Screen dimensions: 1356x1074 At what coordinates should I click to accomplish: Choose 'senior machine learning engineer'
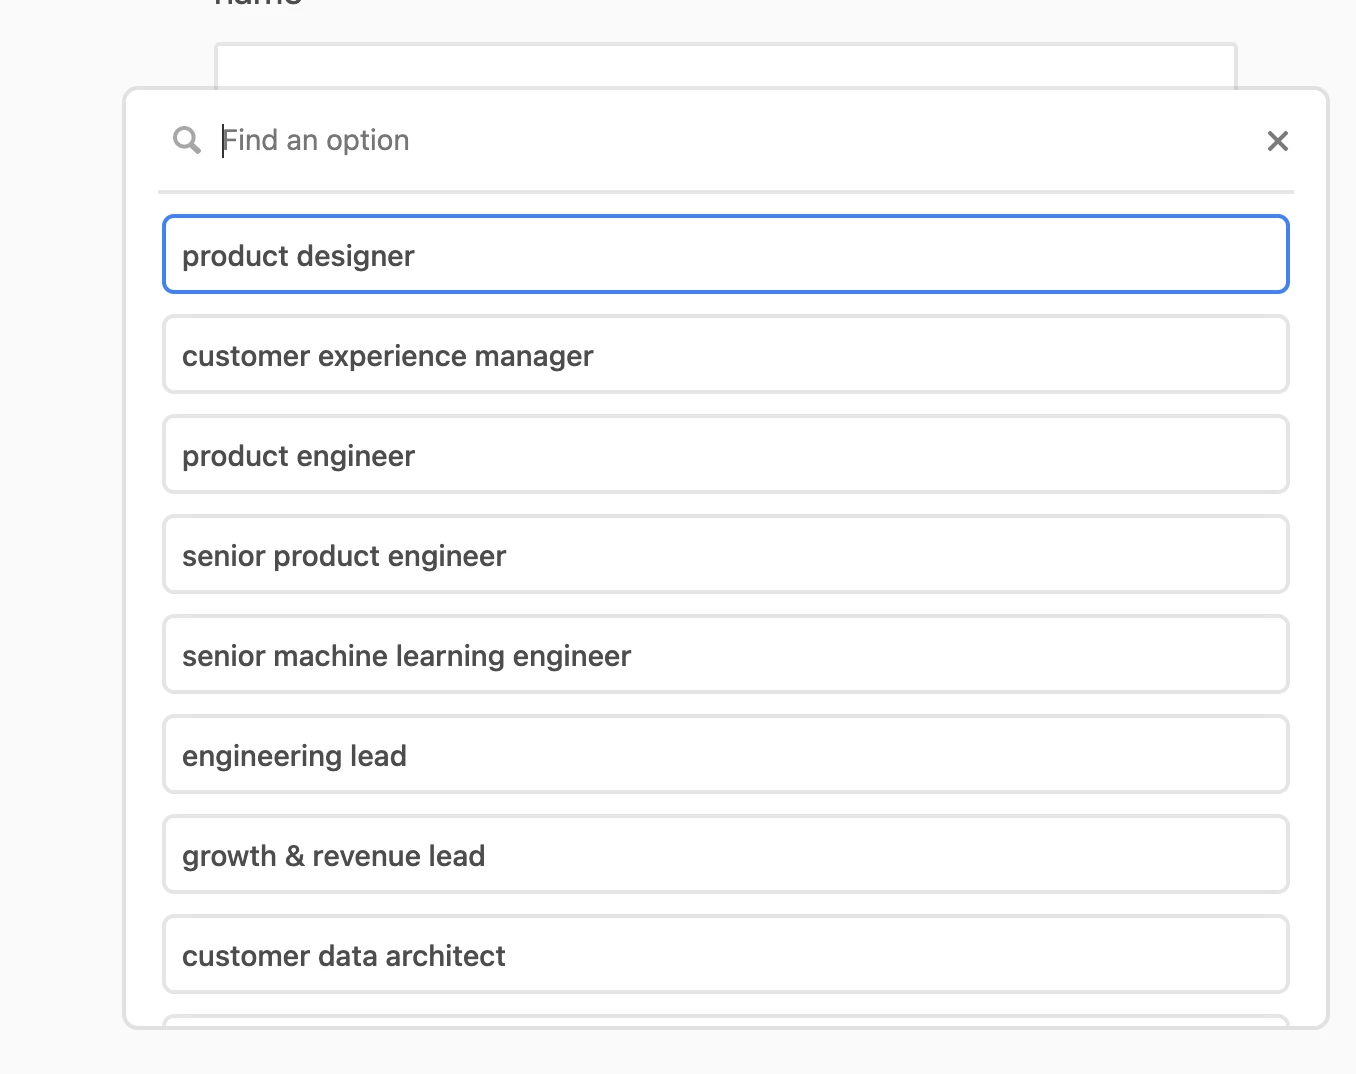tap(726, 654)
